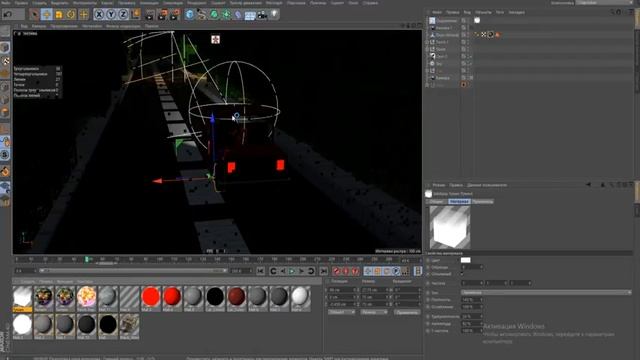This screenshot has height=360, width=640.
Task: Toggle the X axis lock
Action: coord(99,15)
